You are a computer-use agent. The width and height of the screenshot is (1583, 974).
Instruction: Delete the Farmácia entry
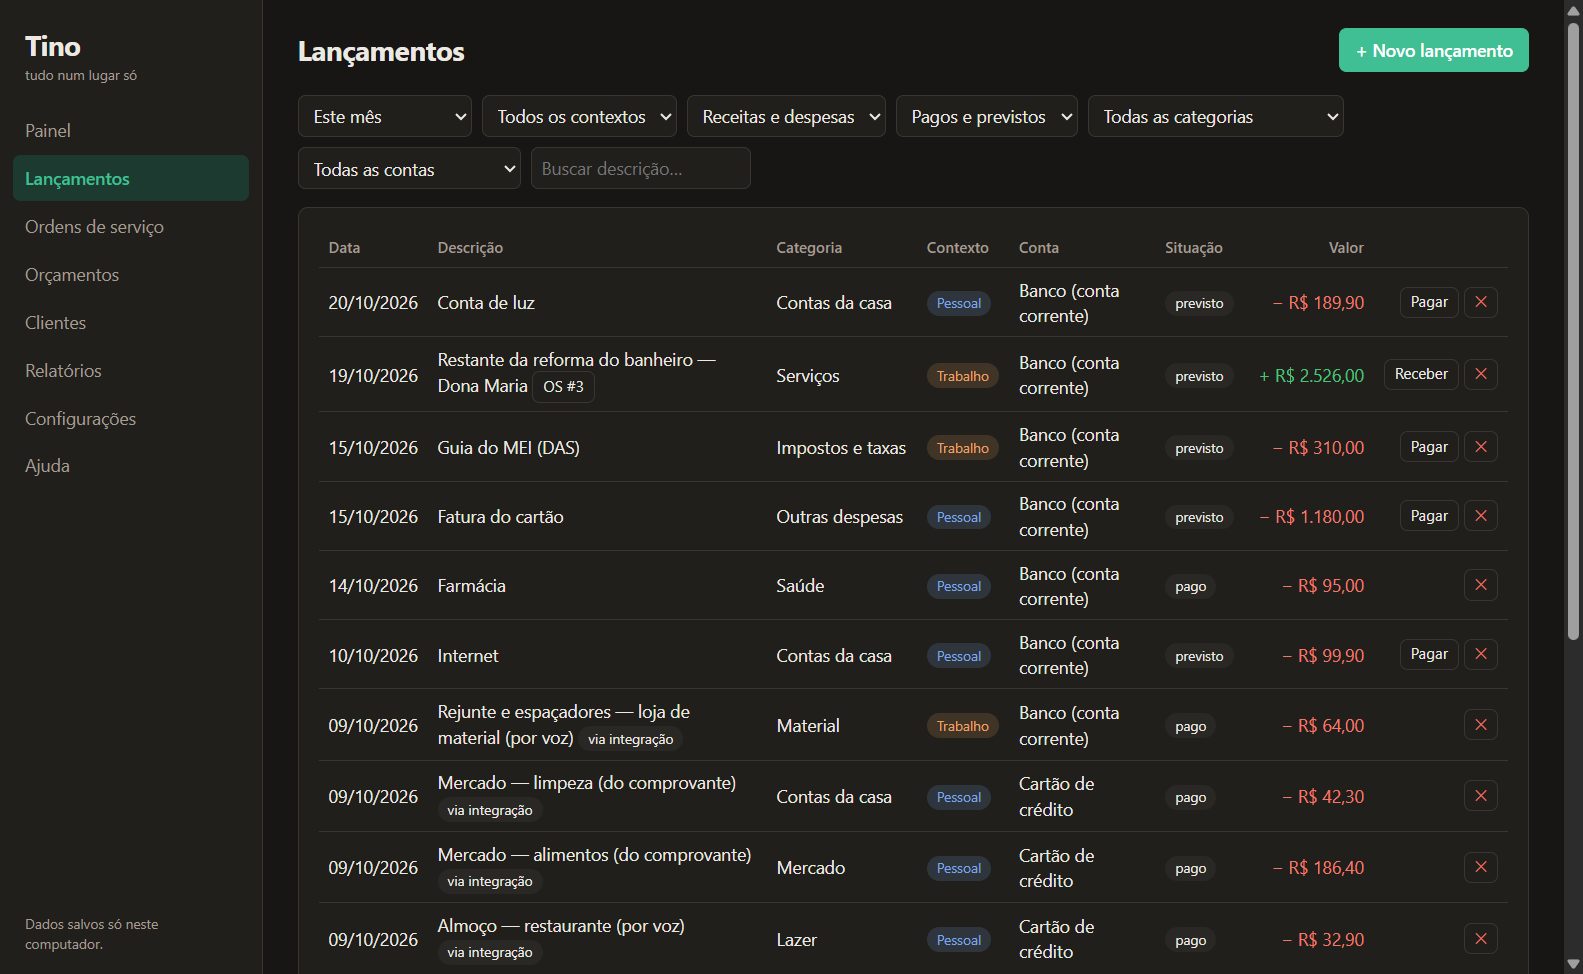click(1480, 585)
